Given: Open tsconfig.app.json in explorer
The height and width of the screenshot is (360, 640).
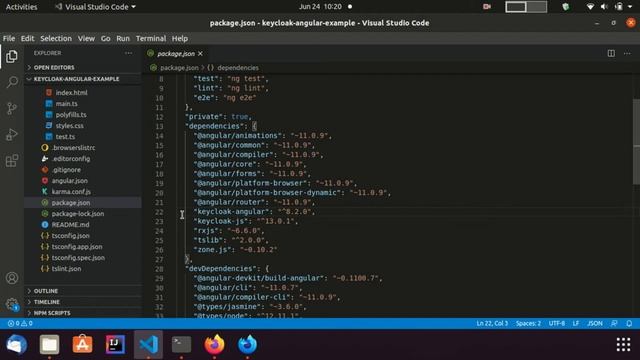Looking at the screenshot, I should click(x=77, y=247).
